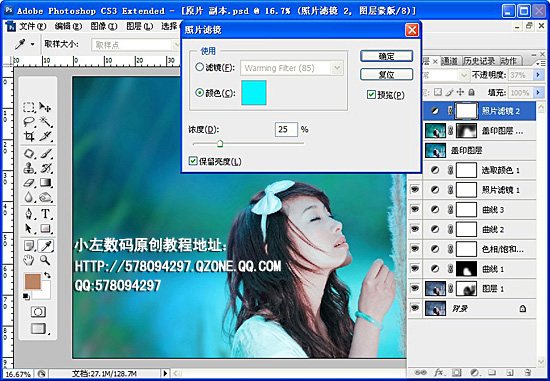Open the 图层(L) menu
Screen dimensions: 550x381
coord(139,26)
